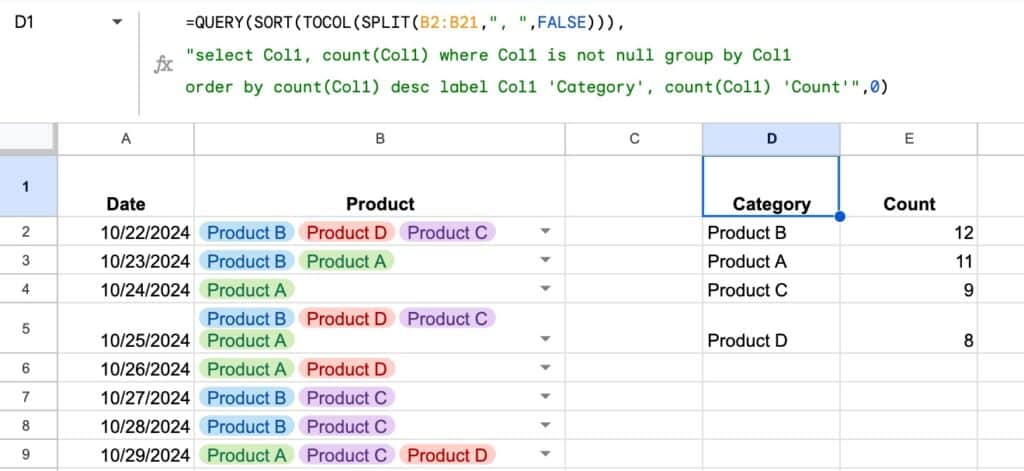Click the red Product D chip in row 2
1024x471 pixels.
(345, 233)
